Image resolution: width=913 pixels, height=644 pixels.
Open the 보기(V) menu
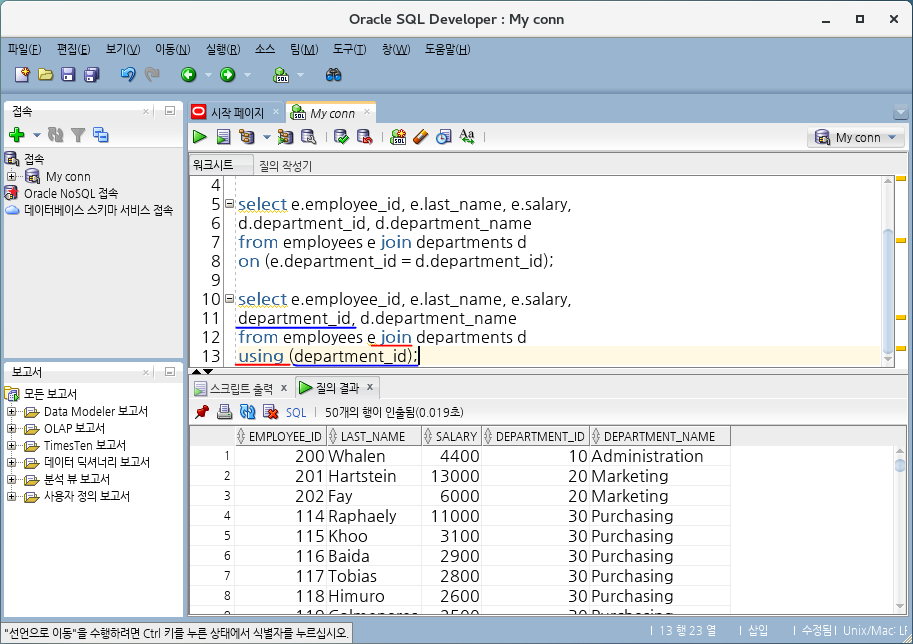(123, 49)
